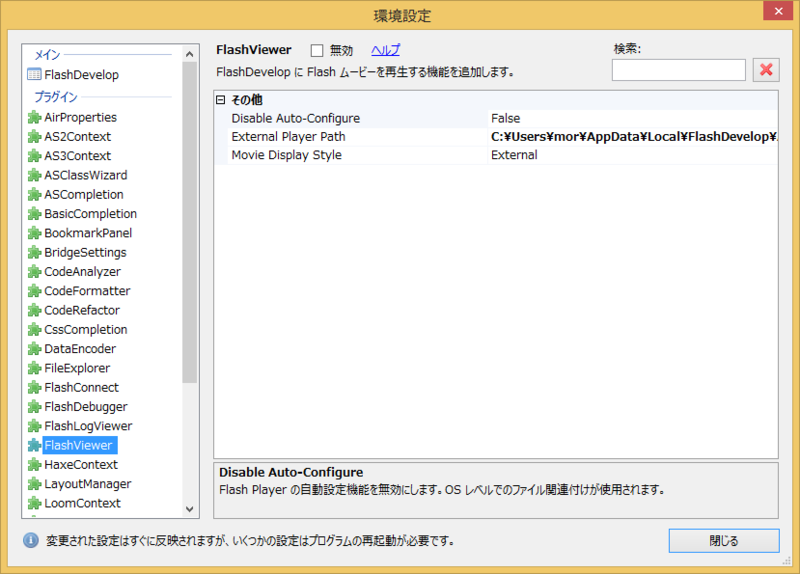Click the AS3Context plugin puzzle icon
The height and width of the screenshot is (574, 800).
[x=34, y=156]
